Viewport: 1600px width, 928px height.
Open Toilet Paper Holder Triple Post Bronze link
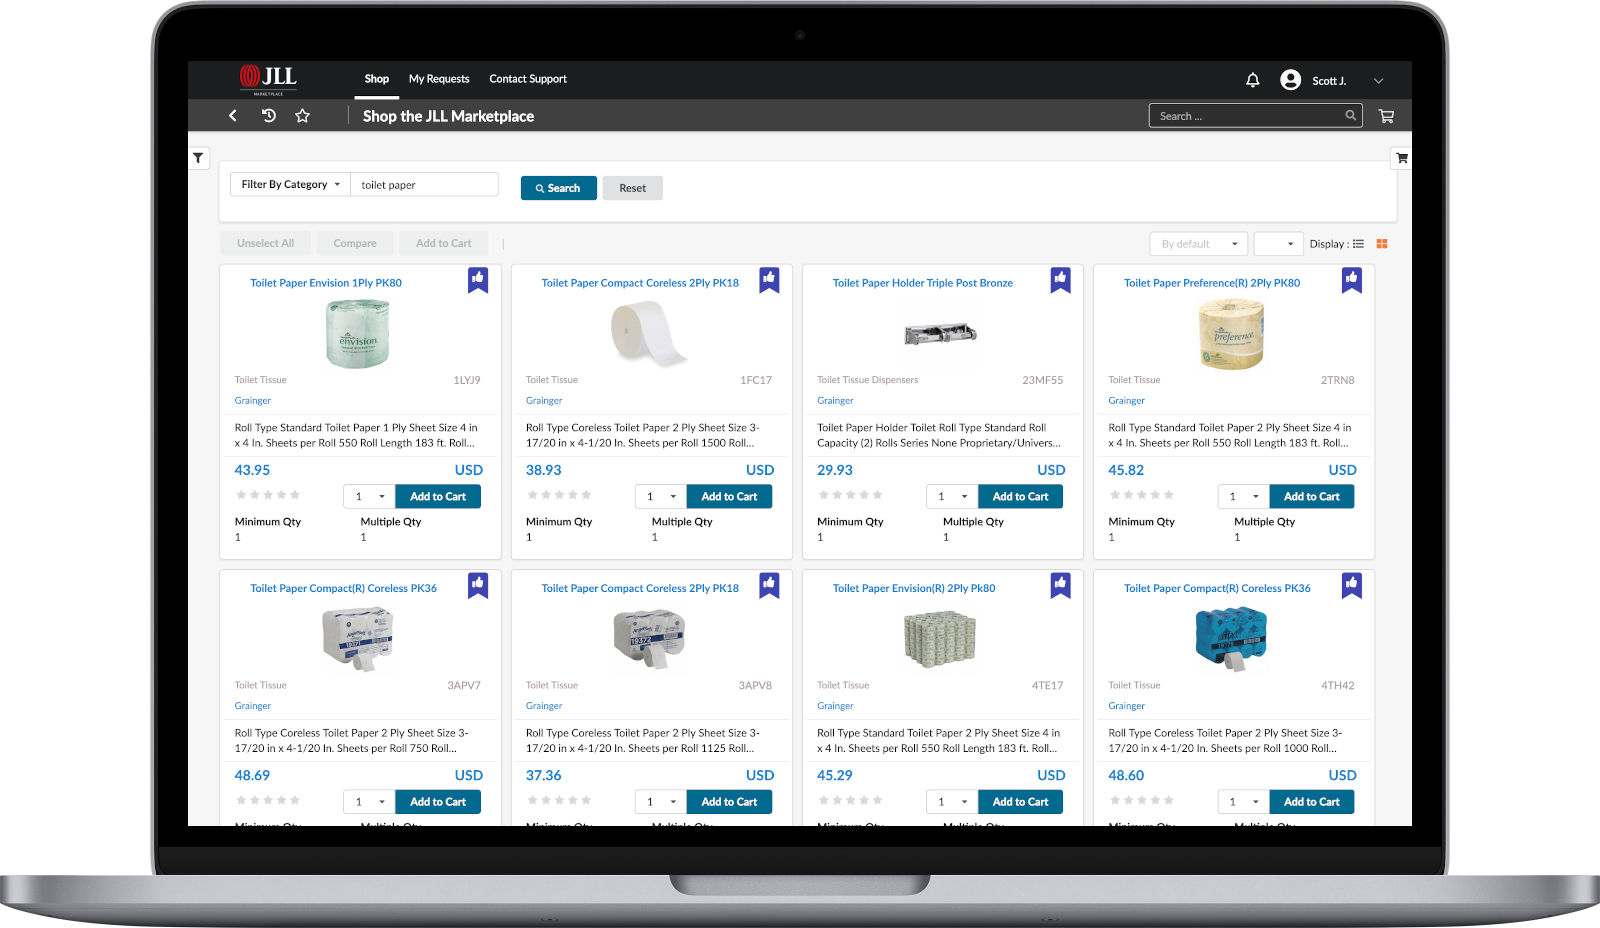(923, 283)
